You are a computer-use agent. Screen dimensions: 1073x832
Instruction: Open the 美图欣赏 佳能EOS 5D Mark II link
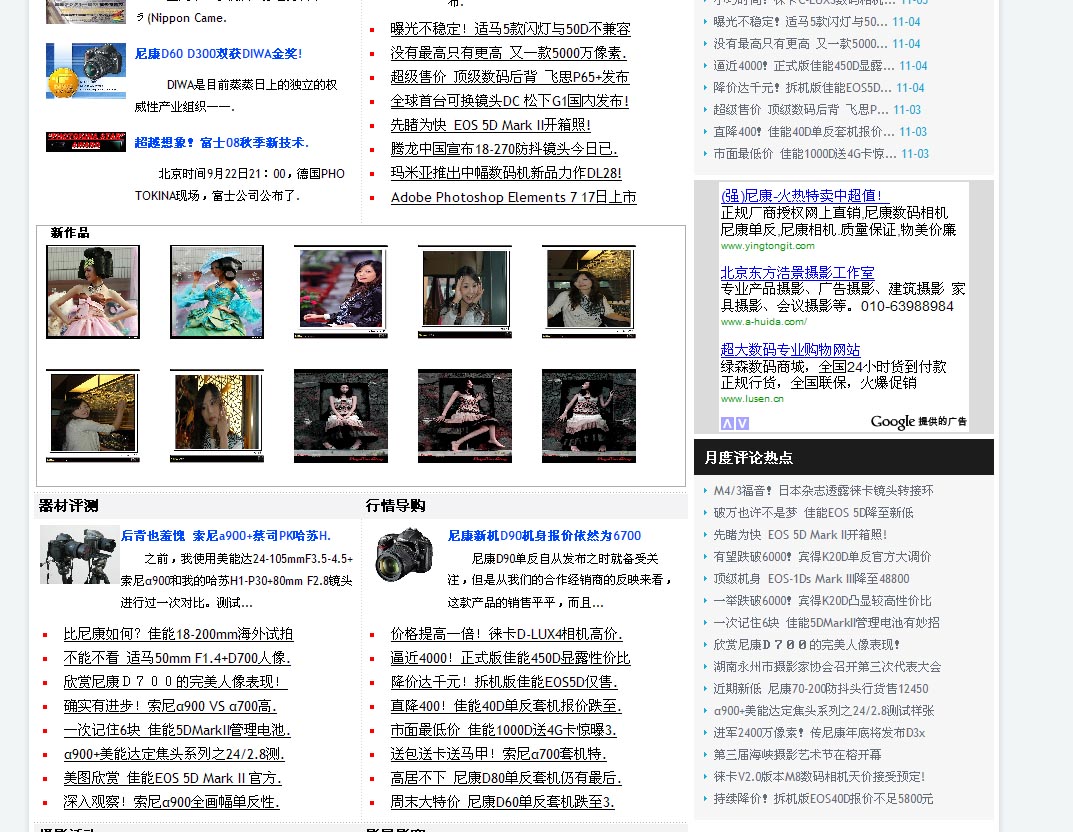(x=172, y=778)
